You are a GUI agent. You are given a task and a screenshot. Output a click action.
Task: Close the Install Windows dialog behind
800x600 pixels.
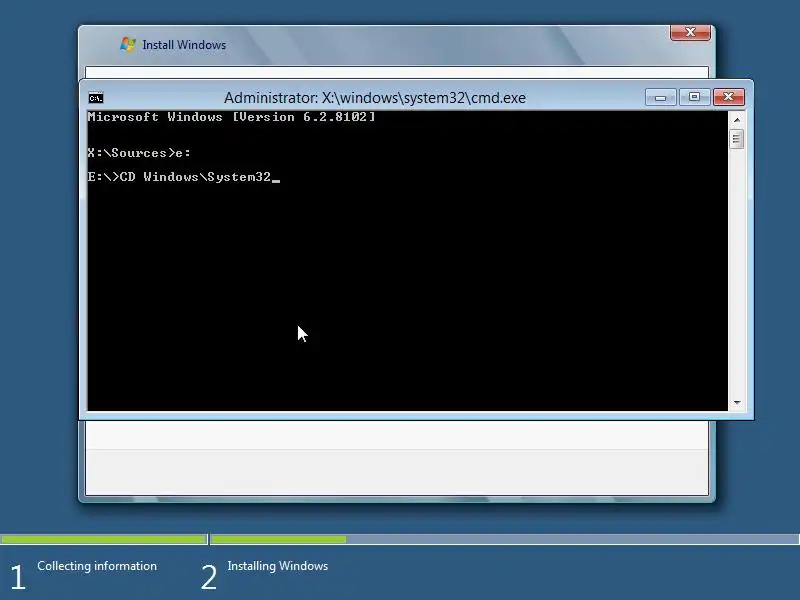click(690, 32)
